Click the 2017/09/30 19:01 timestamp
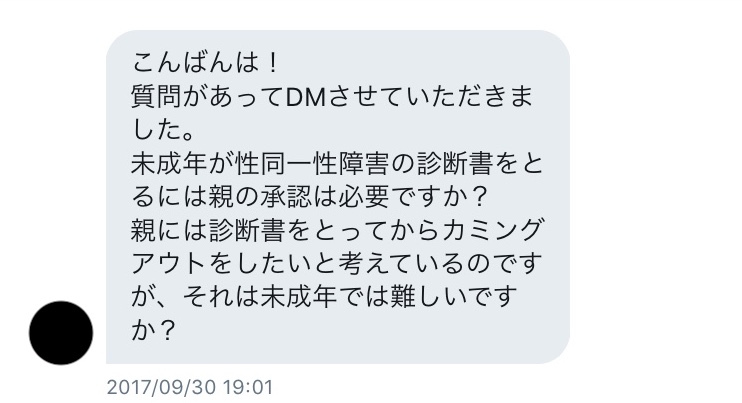 tap(190, 387)
